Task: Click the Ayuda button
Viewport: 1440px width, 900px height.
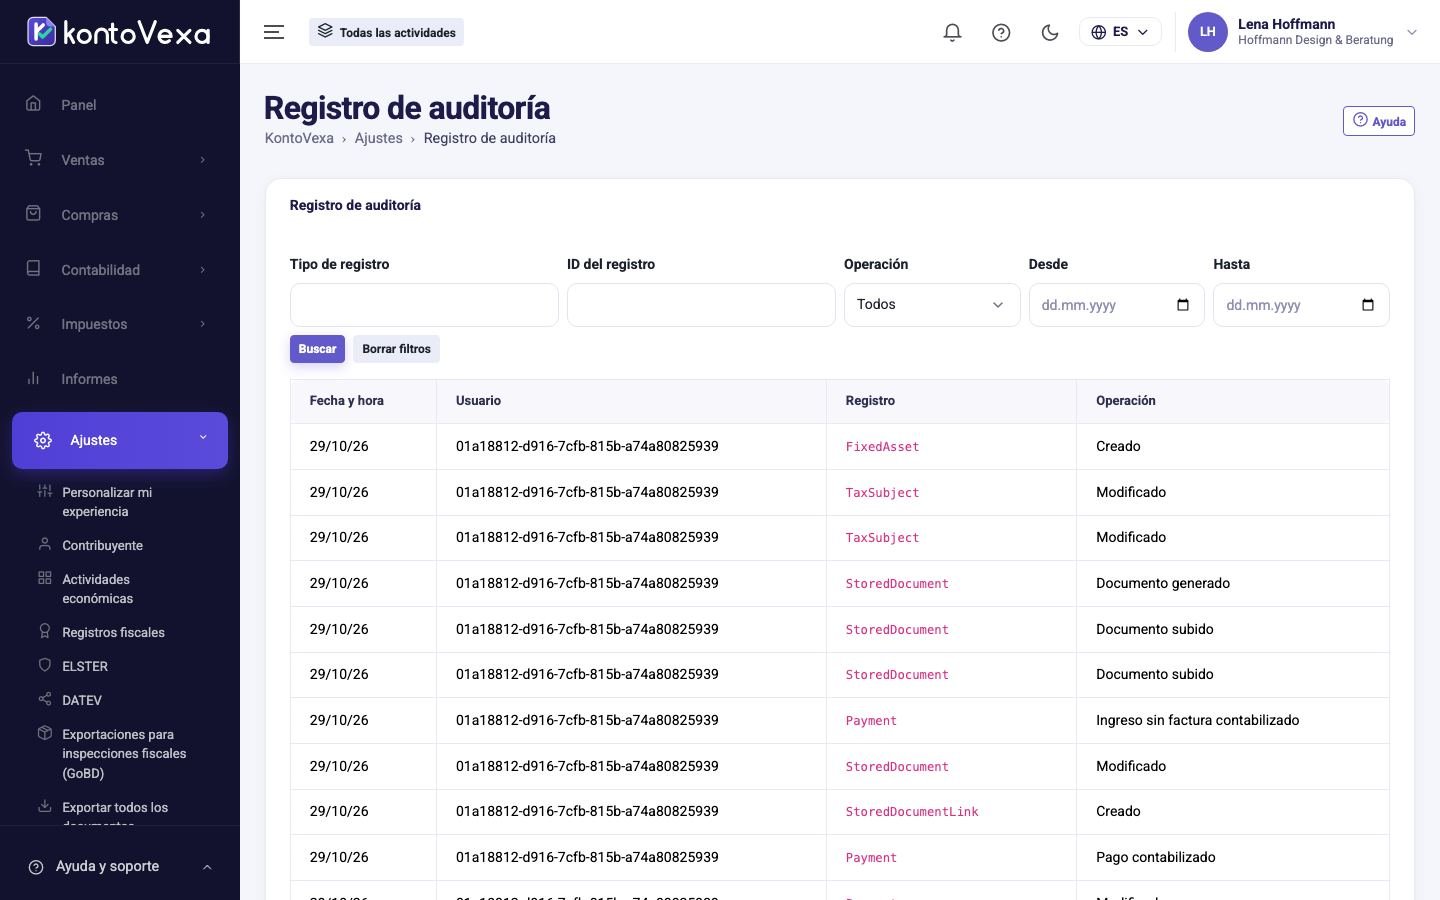Action: pos(1378,121)
